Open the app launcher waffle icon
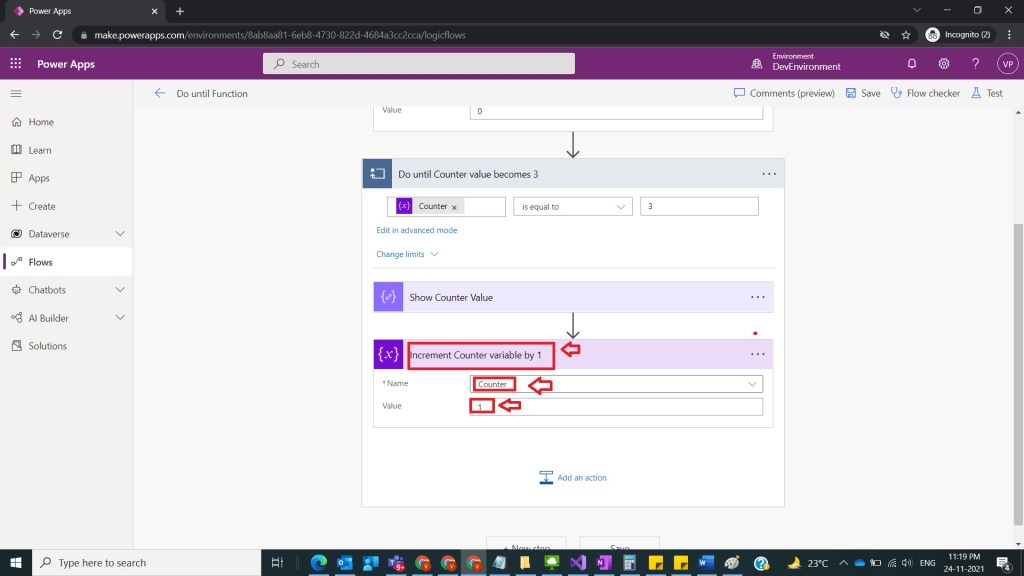 tap(15, 64)
